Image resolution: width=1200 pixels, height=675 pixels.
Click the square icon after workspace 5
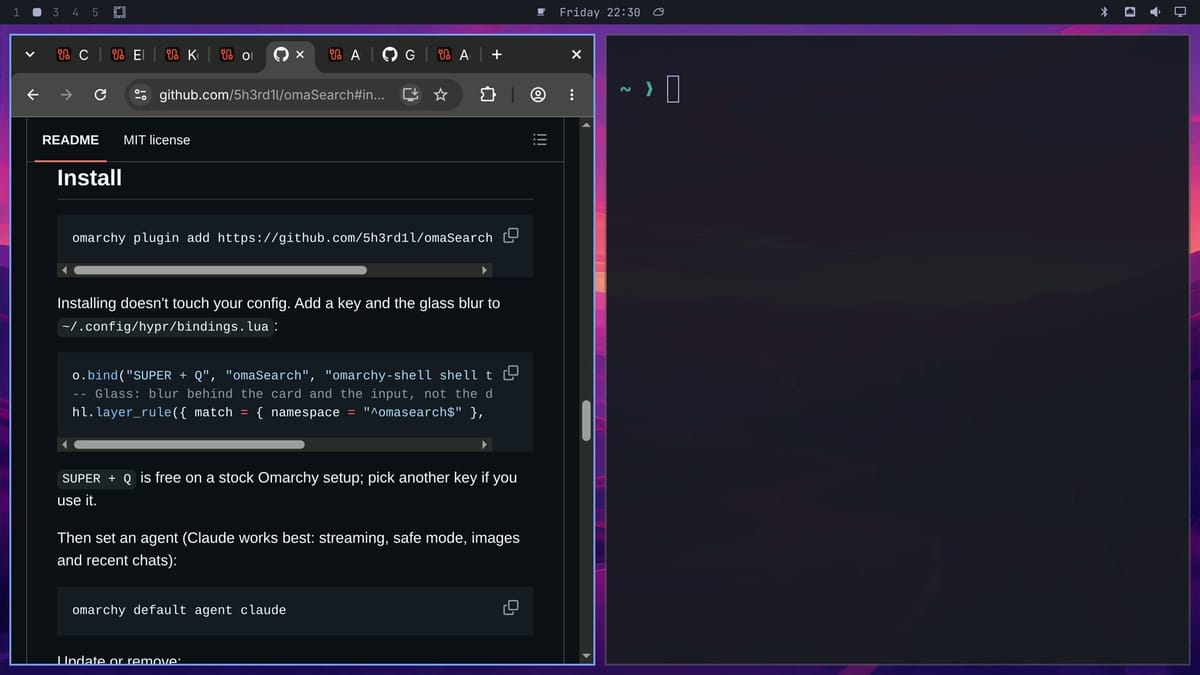(x=119, y=12)
